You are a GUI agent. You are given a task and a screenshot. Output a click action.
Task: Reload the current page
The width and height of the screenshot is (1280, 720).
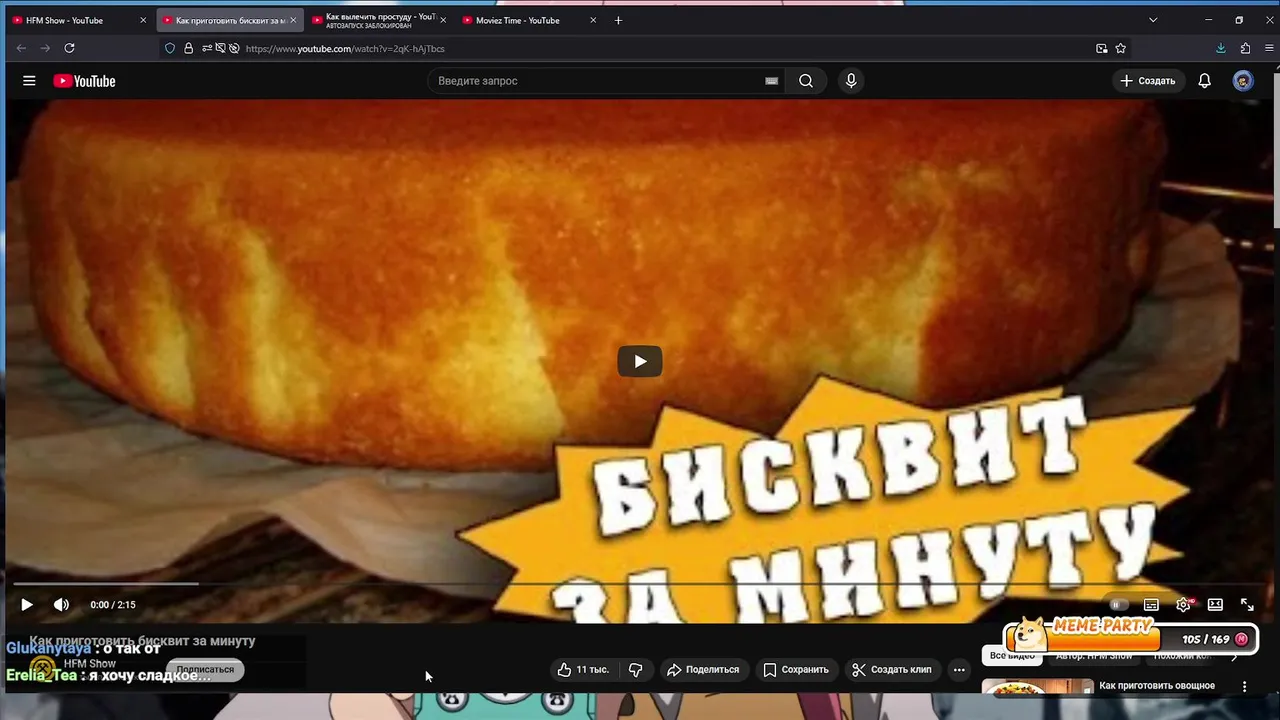69,48
